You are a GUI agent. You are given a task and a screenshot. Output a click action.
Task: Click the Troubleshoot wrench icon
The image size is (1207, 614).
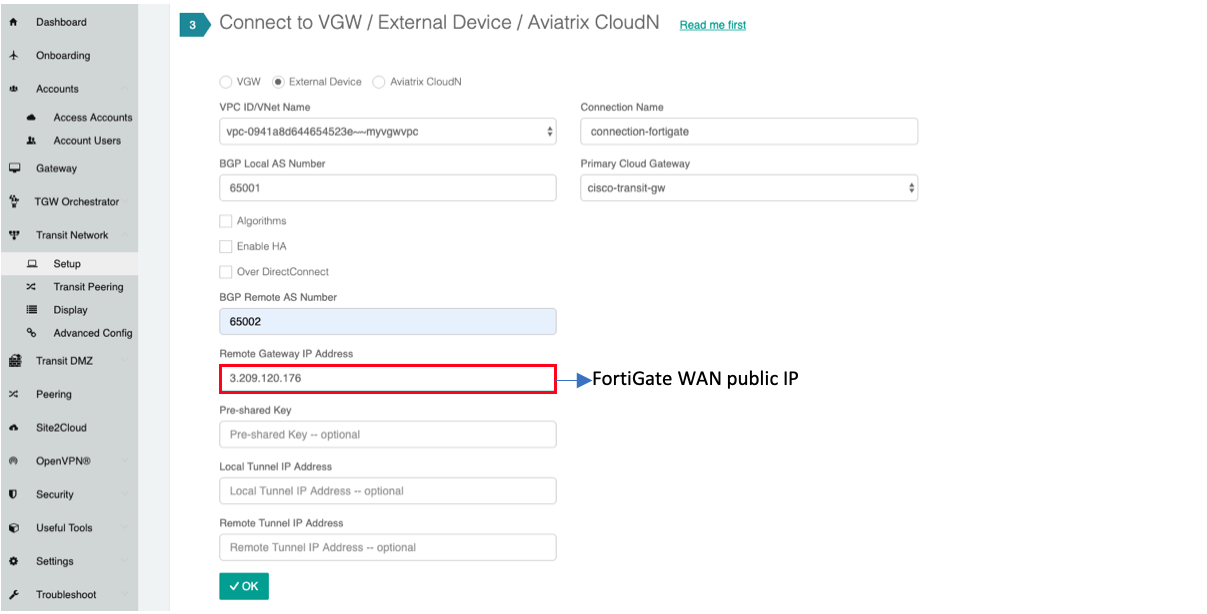pyautogui.click(x=14, y=595)
